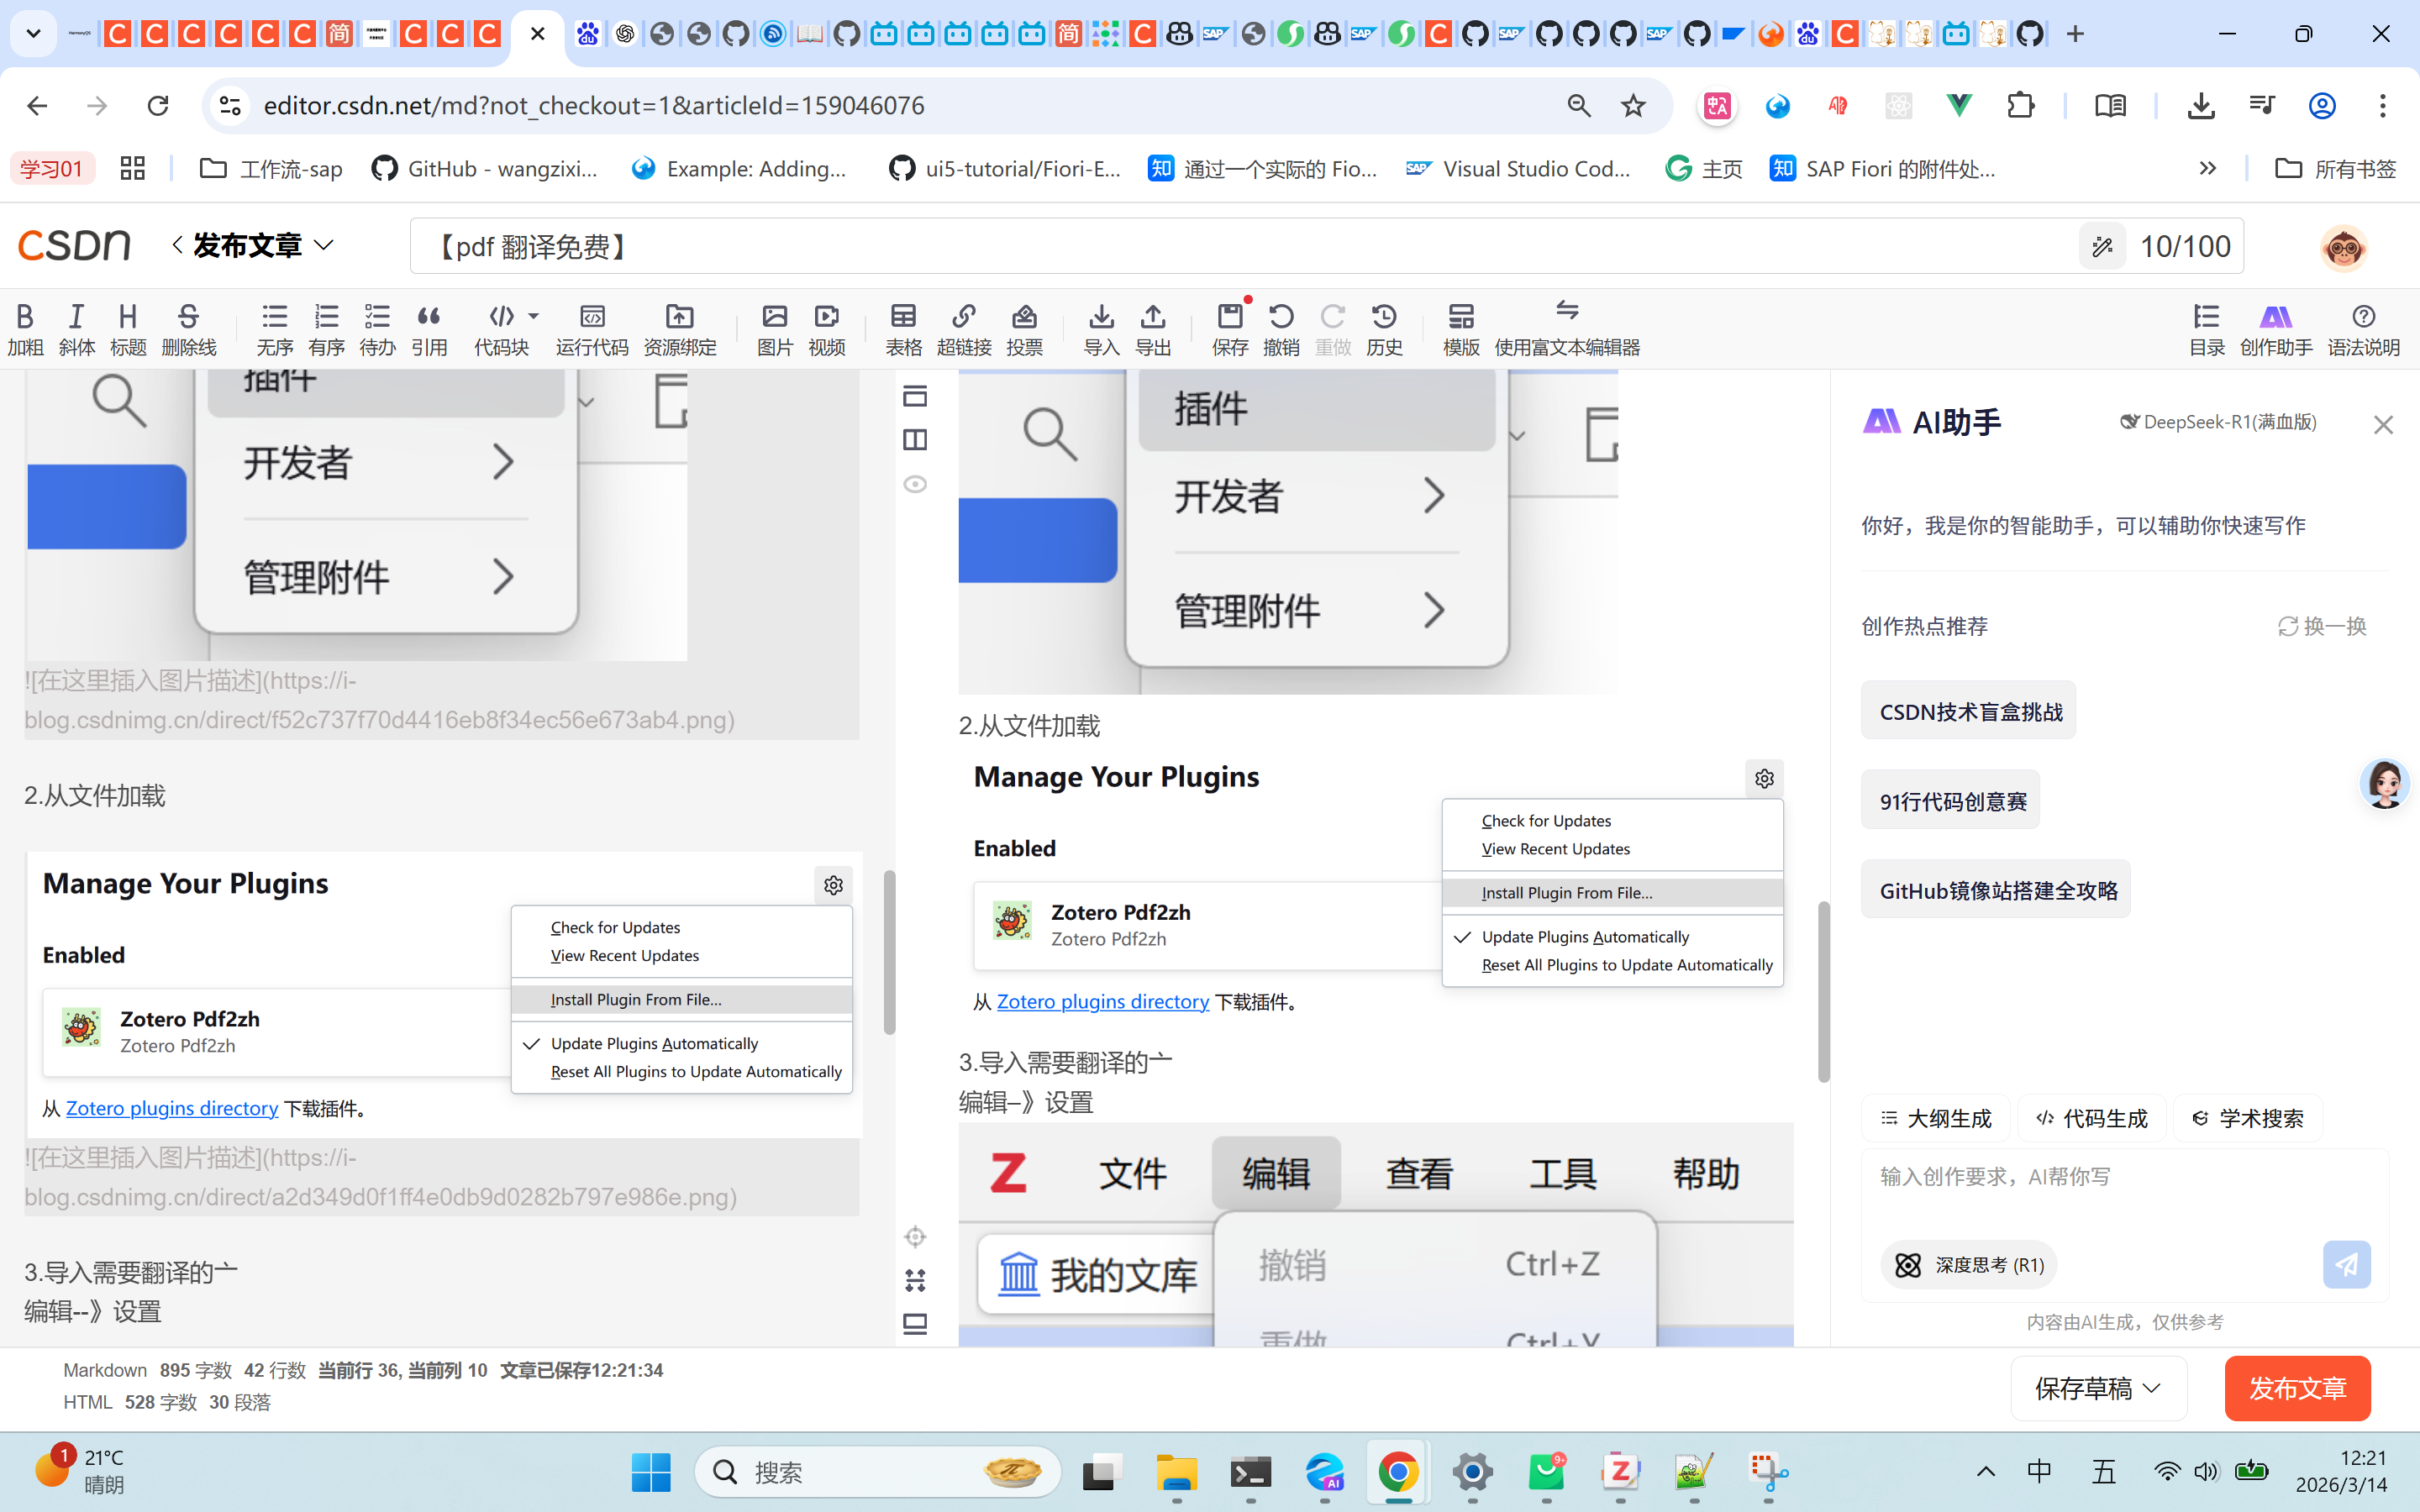
Task: Expand the code block dropdown arrow
Action: coord(534,316)
